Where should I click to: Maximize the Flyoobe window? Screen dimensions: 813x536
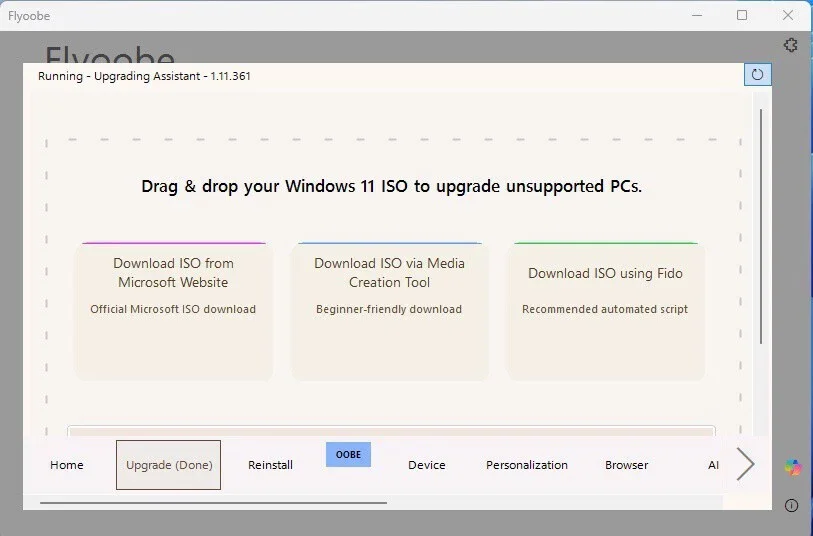(742, 16)
